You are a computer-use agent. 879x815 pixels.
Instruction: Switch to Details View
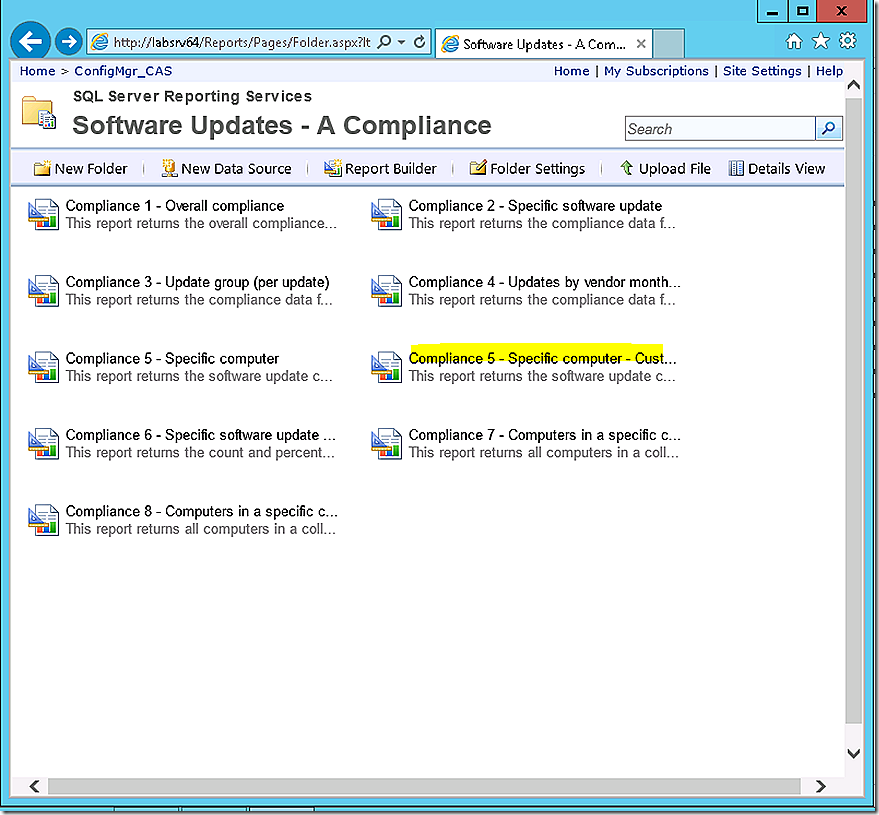coord(777,169)
